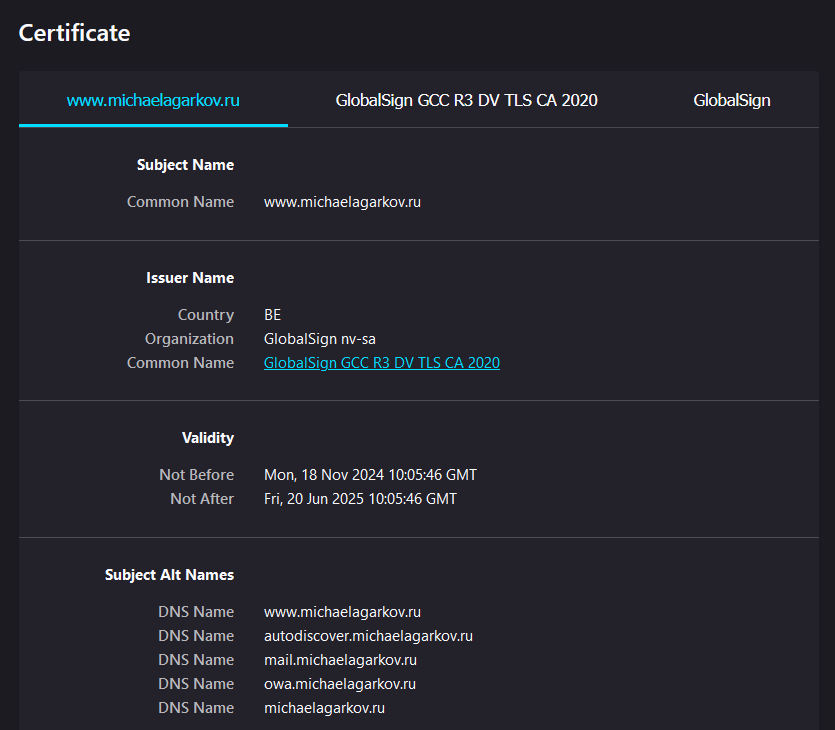Click the Country field label
This screenshot has width=835, height=730.
tap(205, 315)
